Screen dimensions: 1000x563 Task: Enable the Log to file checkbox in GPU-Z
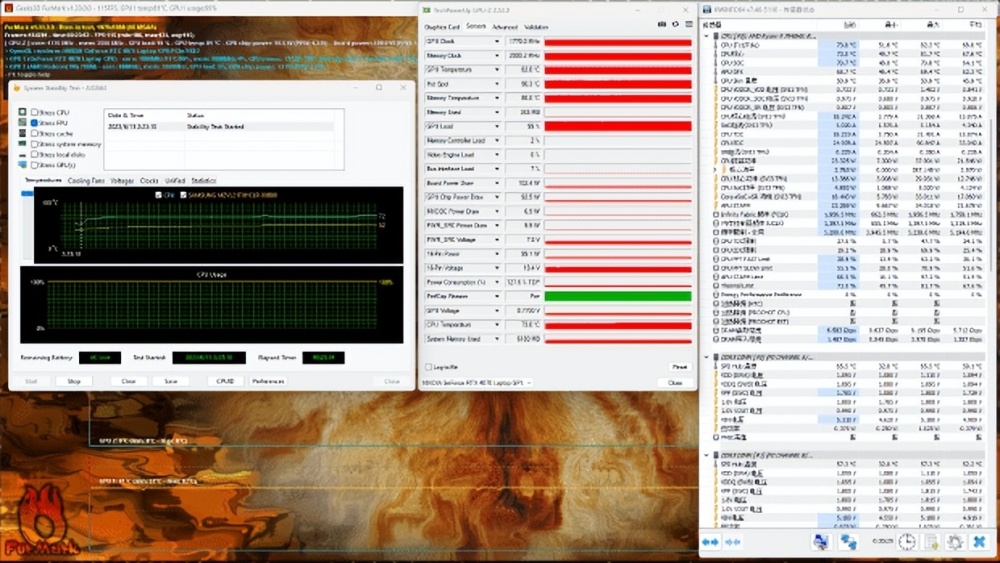[429, 367]
